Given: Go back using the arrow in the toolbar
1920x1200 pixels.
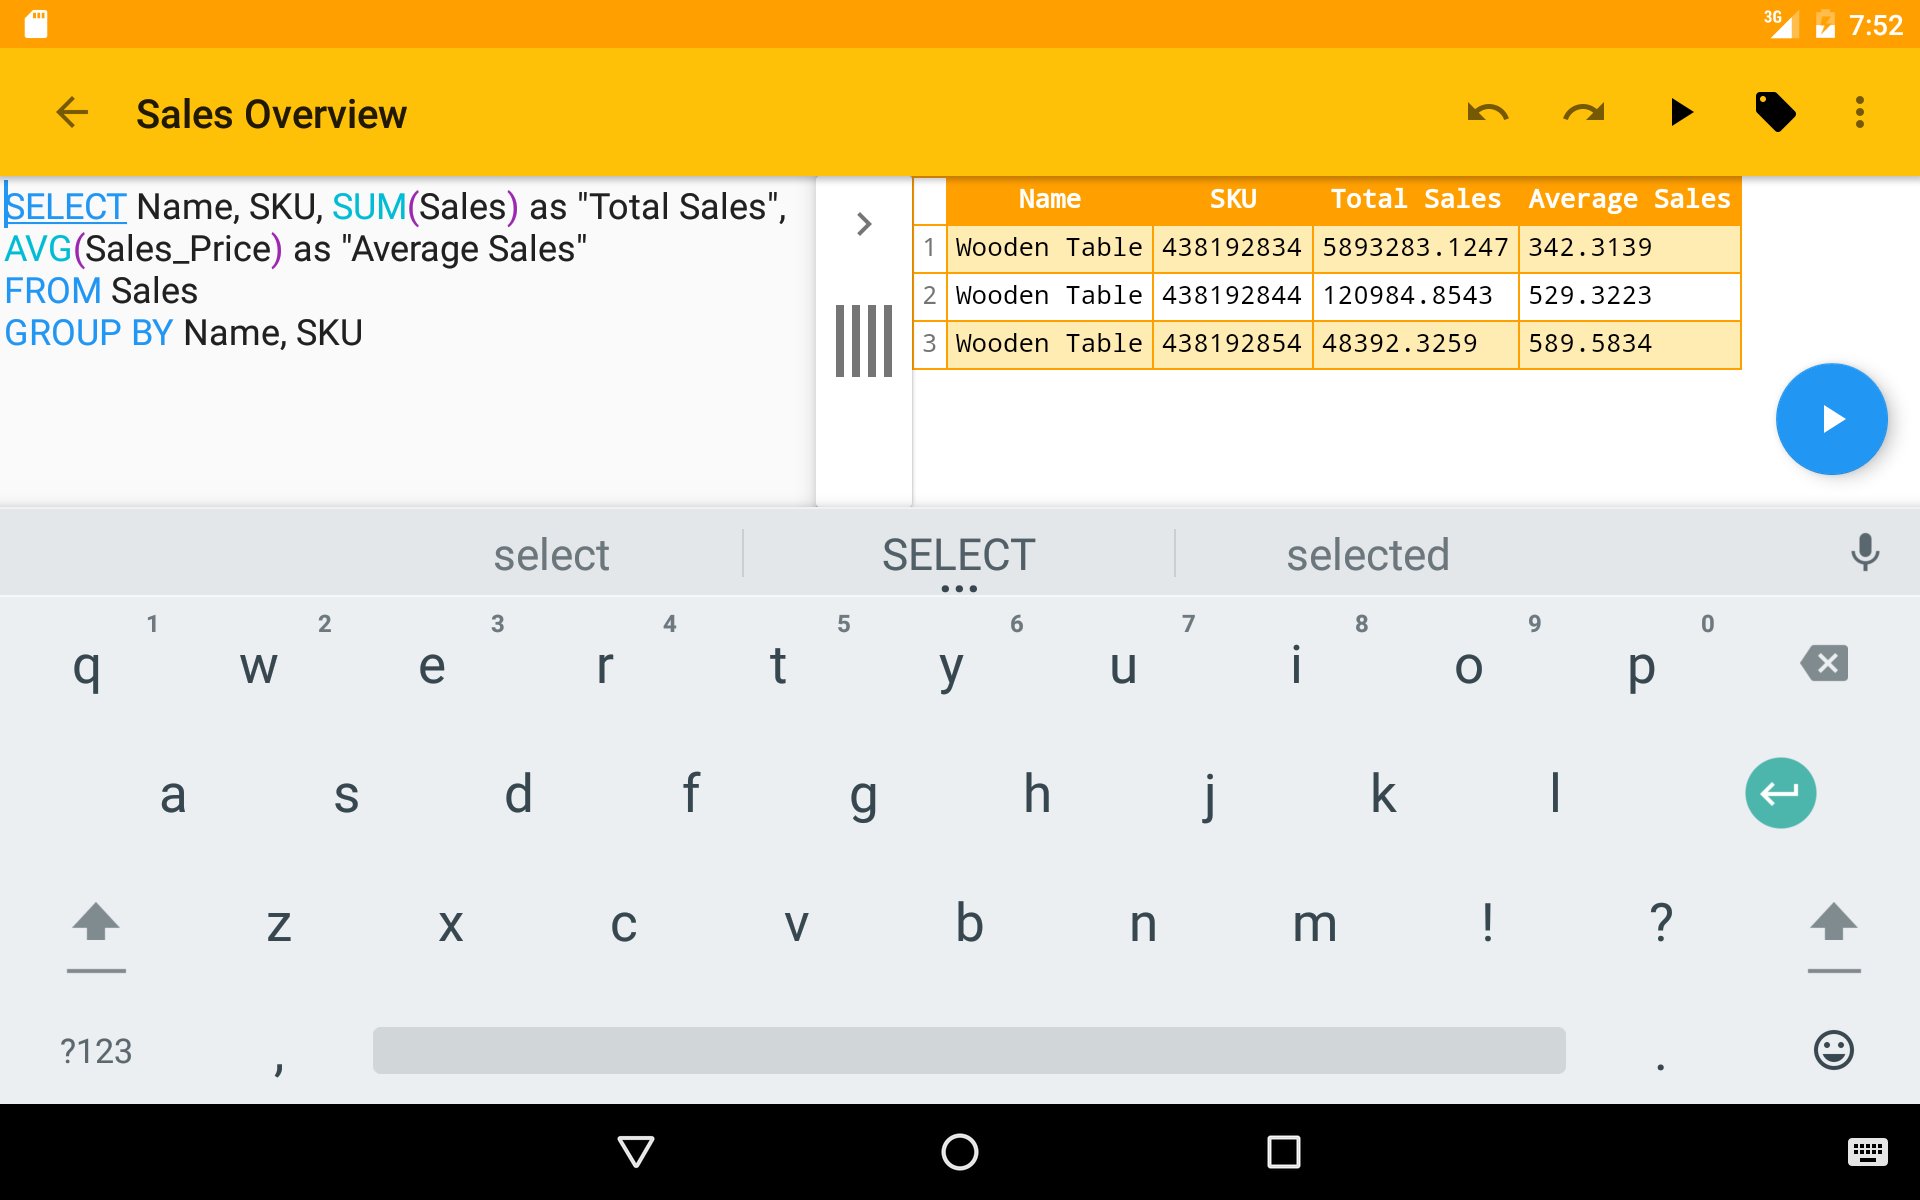Looking at the screenshot, I should (x=71, y=112).
